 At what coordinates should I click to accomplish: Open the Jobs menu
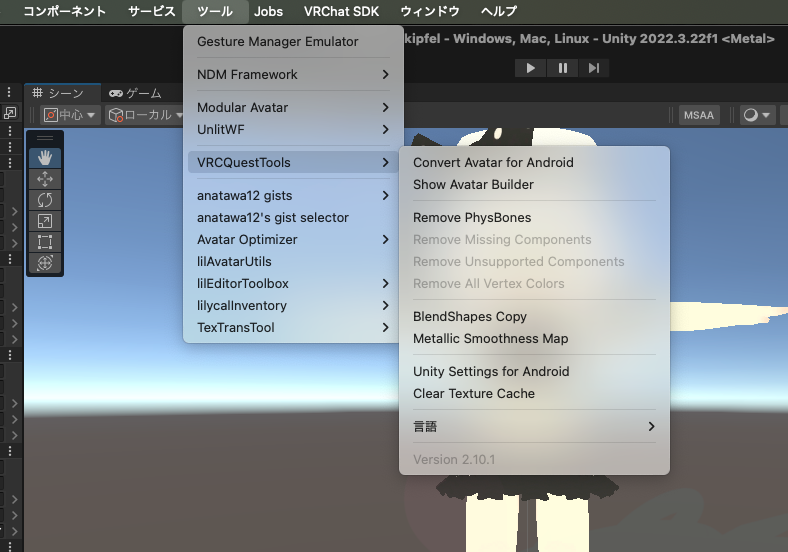(268, 11)
